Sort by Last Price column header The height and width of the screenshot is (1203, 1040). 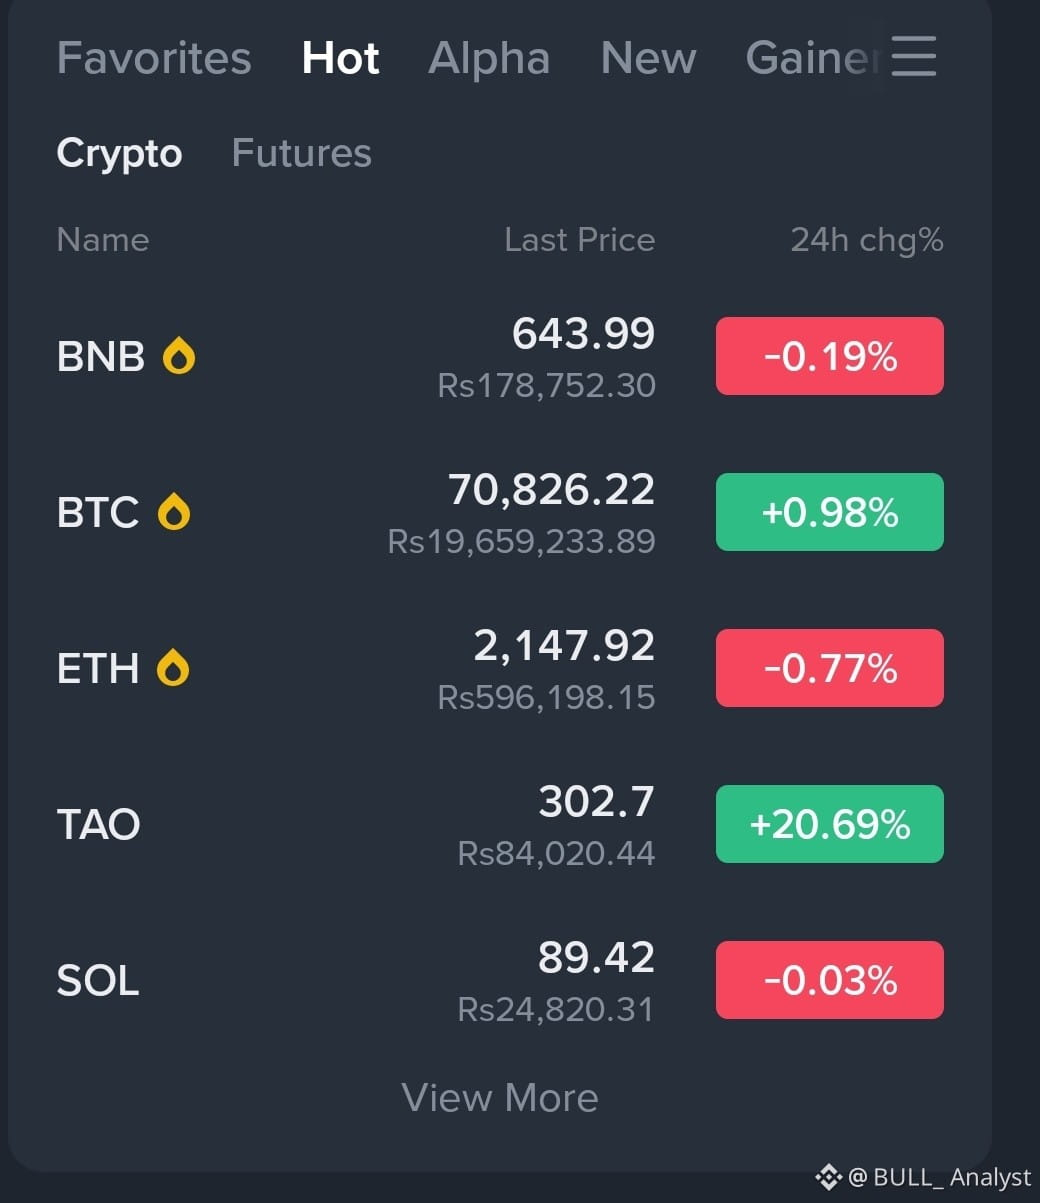click(579, 240)
